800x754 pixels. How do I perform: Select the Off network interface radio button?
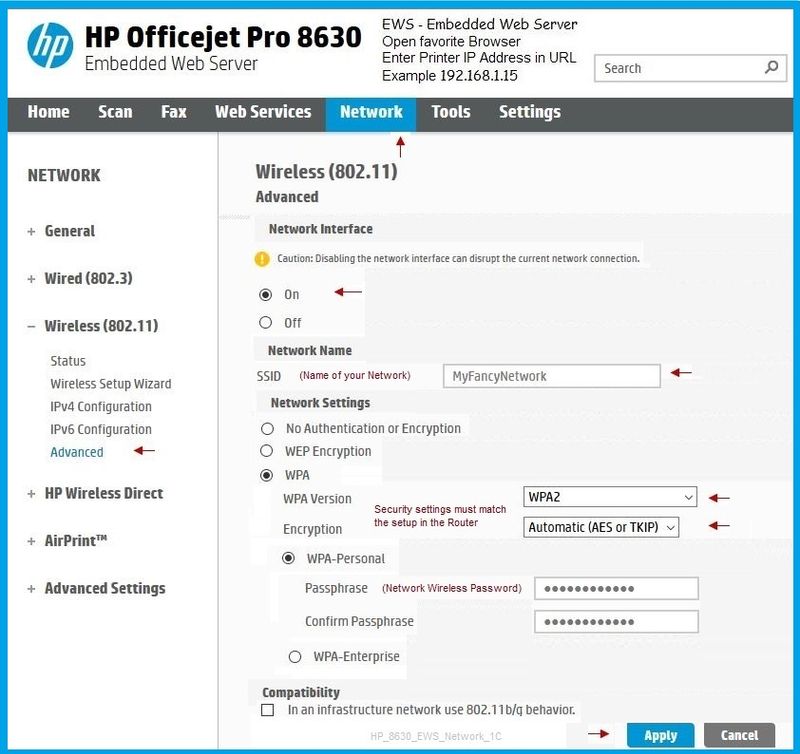pyautogui.click(x=265, y=322)
